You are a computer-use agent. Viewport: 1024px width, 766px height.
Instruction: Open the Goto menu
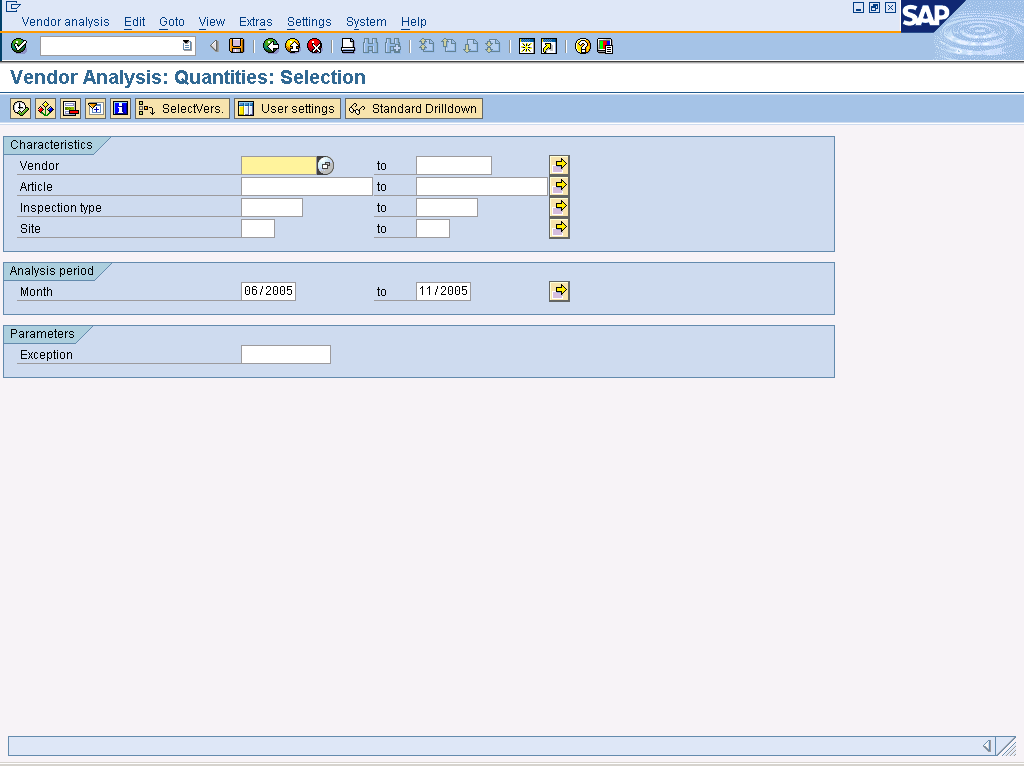click(x=172, y=22)
